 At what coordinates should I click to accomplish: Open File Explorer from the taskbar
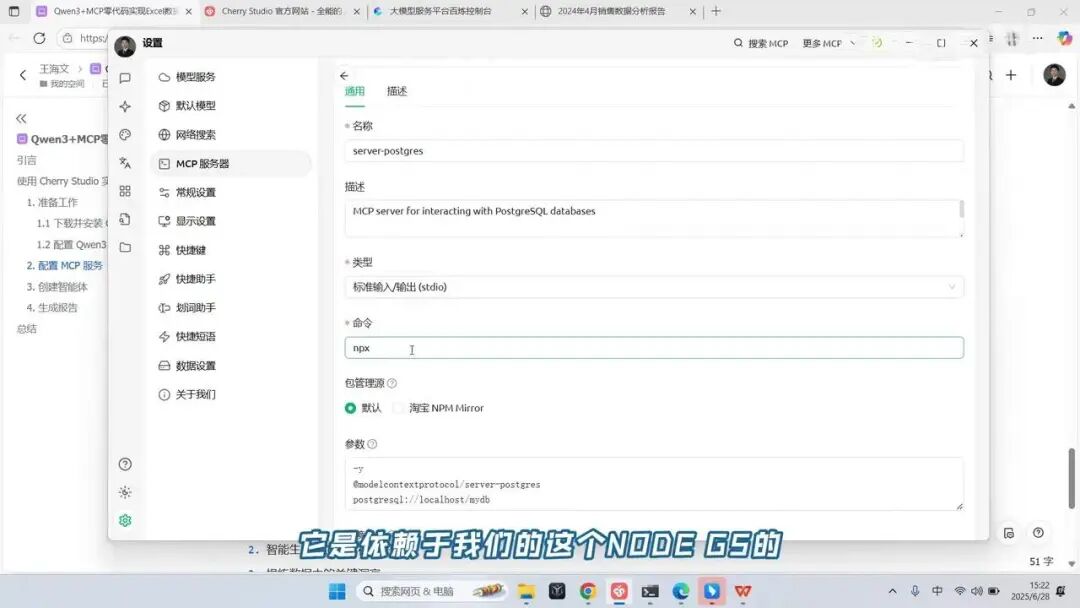pos(526,591)
